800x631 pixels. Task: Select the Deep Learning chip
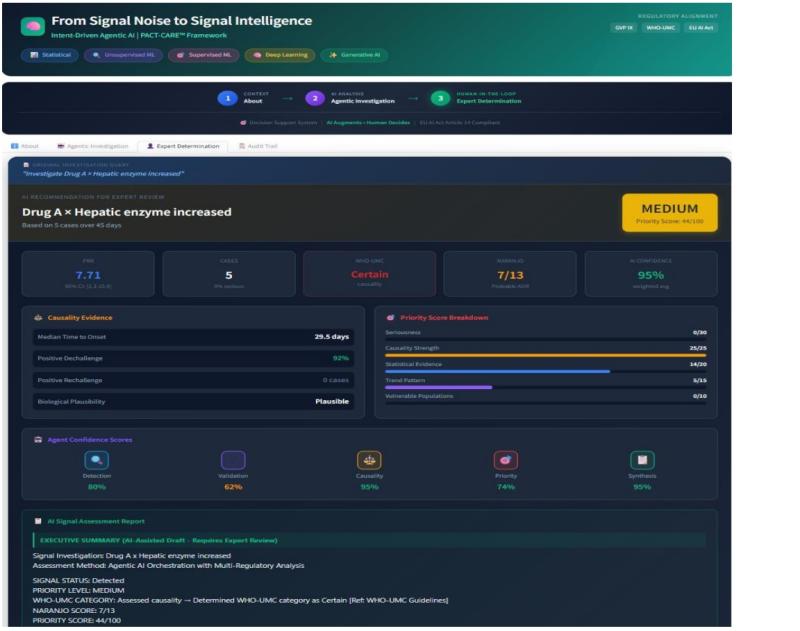click(x=279, y=55)
